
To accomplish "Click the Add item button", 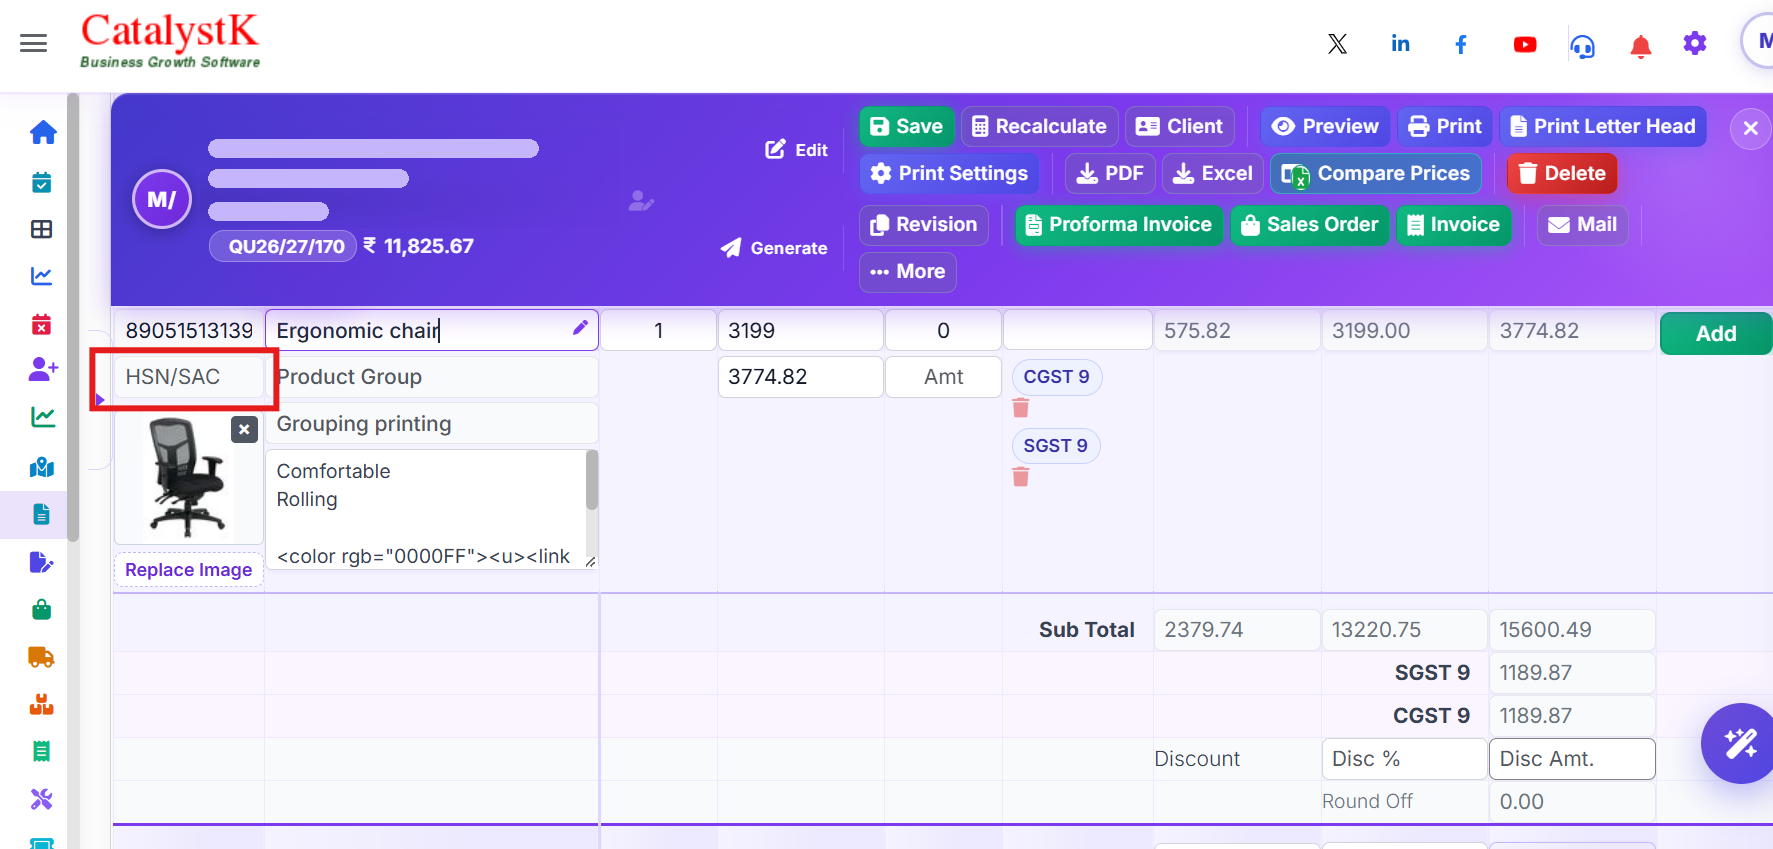I will click(1716, 334).
